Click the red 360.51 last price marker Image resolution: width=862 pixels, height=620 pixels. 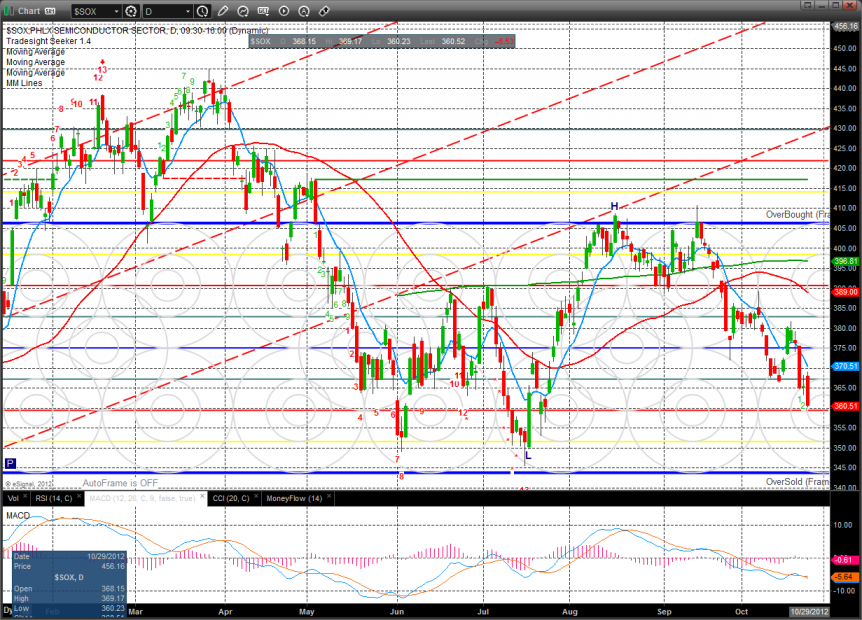[846, 406]
